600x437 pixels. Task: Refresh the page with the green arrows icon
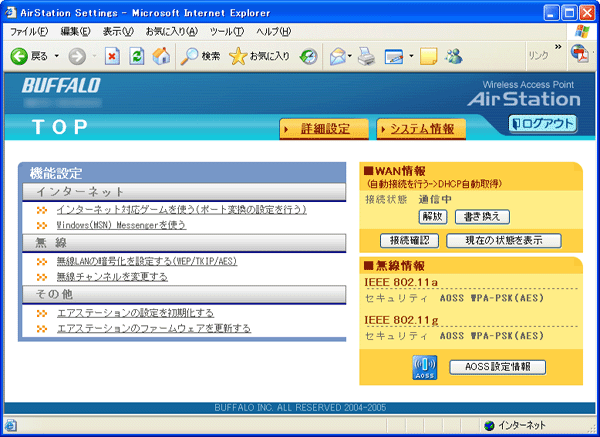coord(137,56)
